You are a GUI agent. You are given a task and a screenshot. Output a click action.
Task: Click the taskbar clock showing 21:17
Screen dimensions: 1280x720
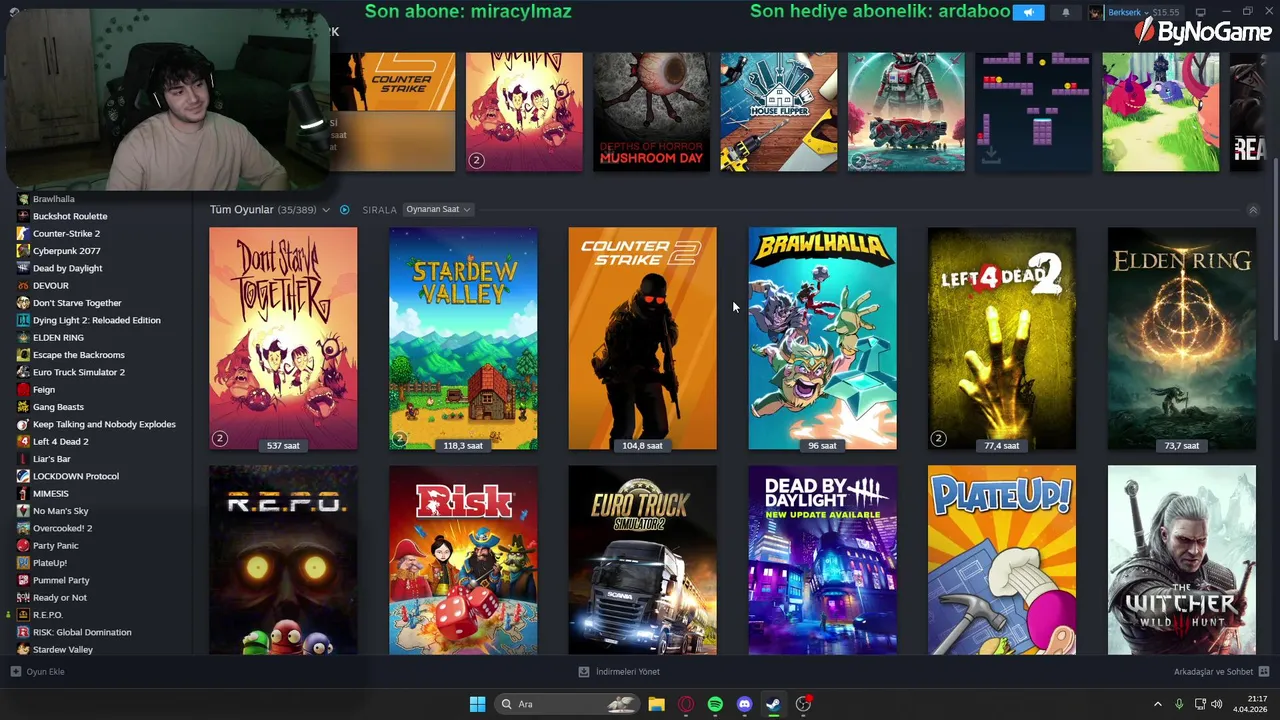tap(1250, 704)
